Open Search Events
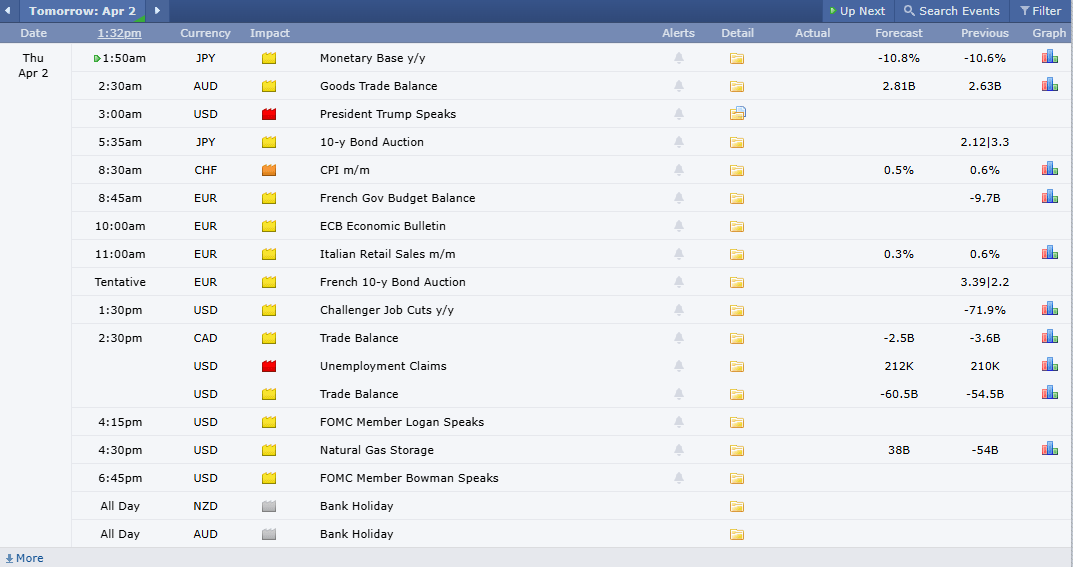The image size is (1073, 567). pyautogui.click(x=951, y=11)
